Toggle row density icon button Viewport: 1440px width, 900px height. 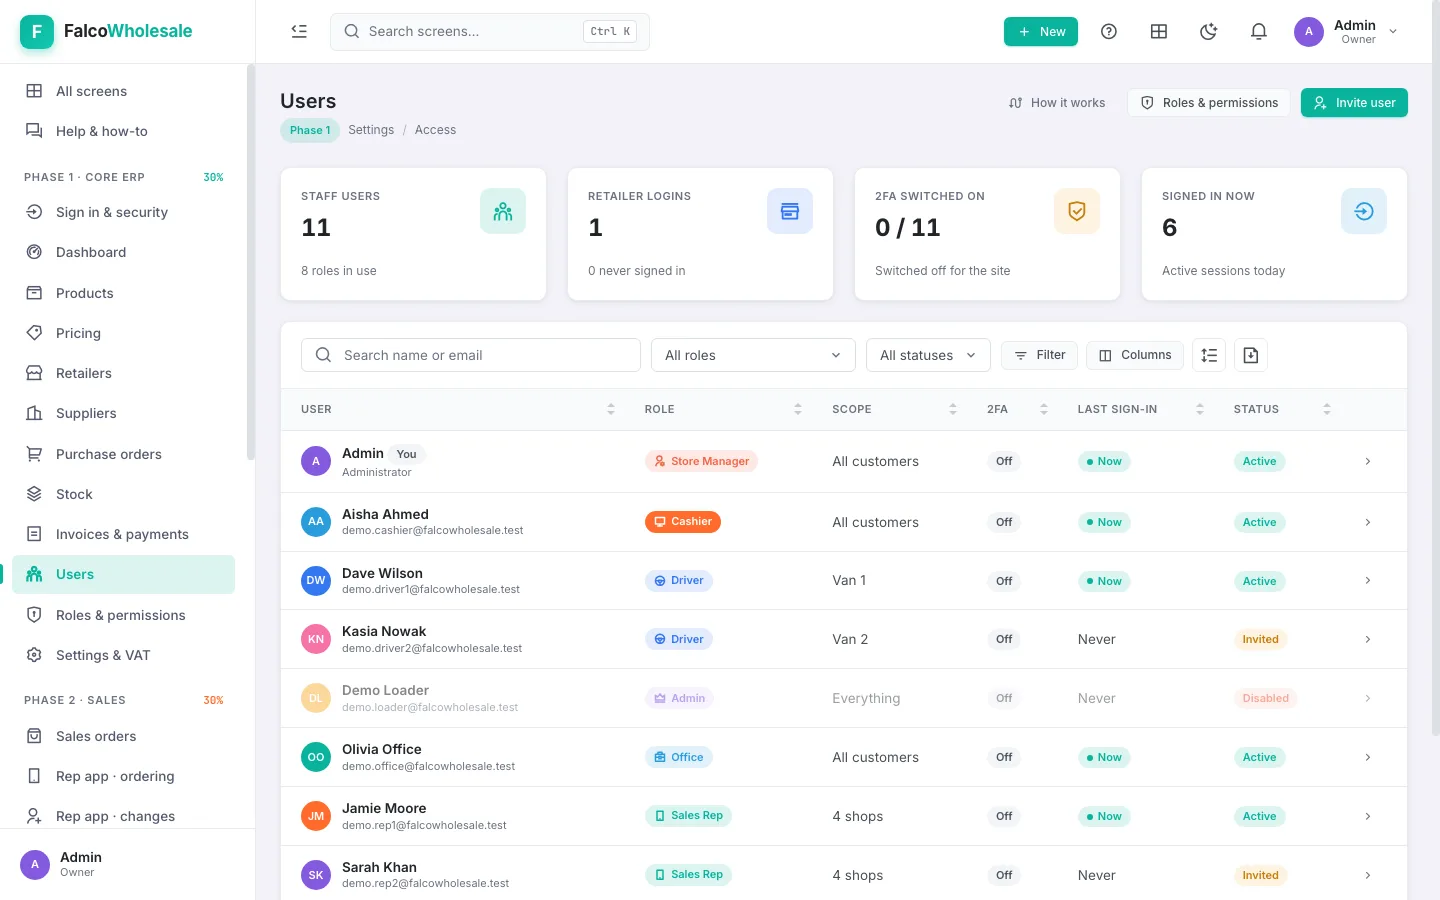(x=1209, y=355)
